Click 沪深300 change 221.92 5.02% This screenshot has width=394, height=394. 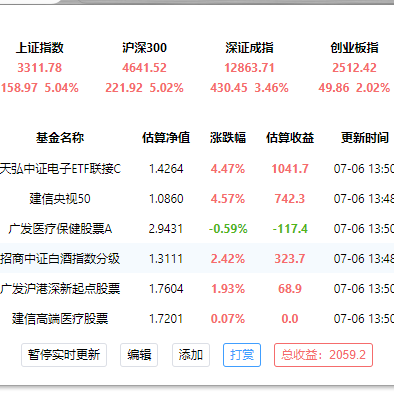tap(144, 88)
